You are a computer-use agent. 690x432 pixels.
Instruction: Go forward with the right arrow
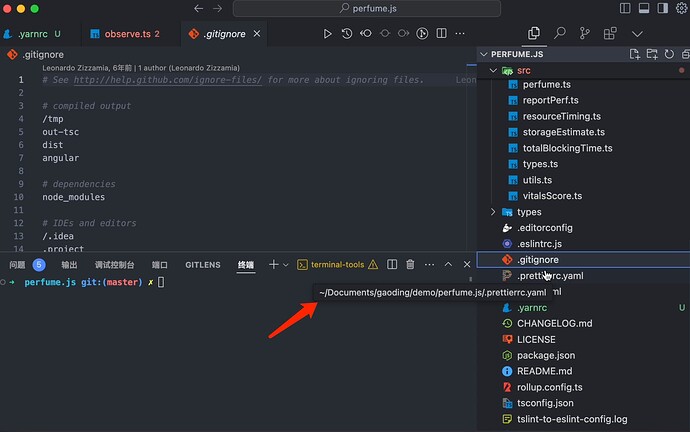(217, 8)
